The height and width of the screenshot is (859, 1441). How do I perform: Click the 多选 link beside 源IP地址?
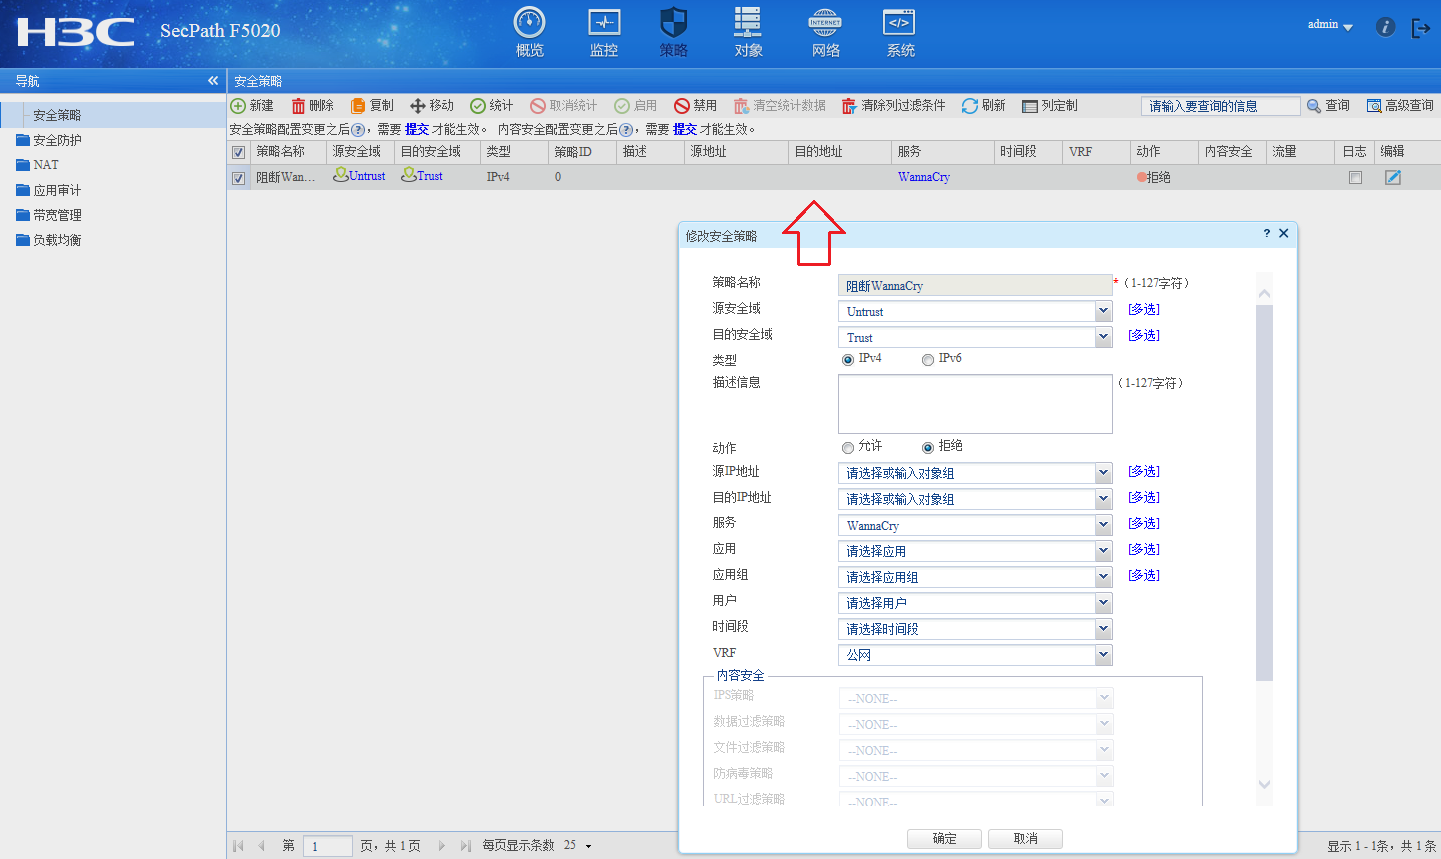click(x=1144, y=472)
